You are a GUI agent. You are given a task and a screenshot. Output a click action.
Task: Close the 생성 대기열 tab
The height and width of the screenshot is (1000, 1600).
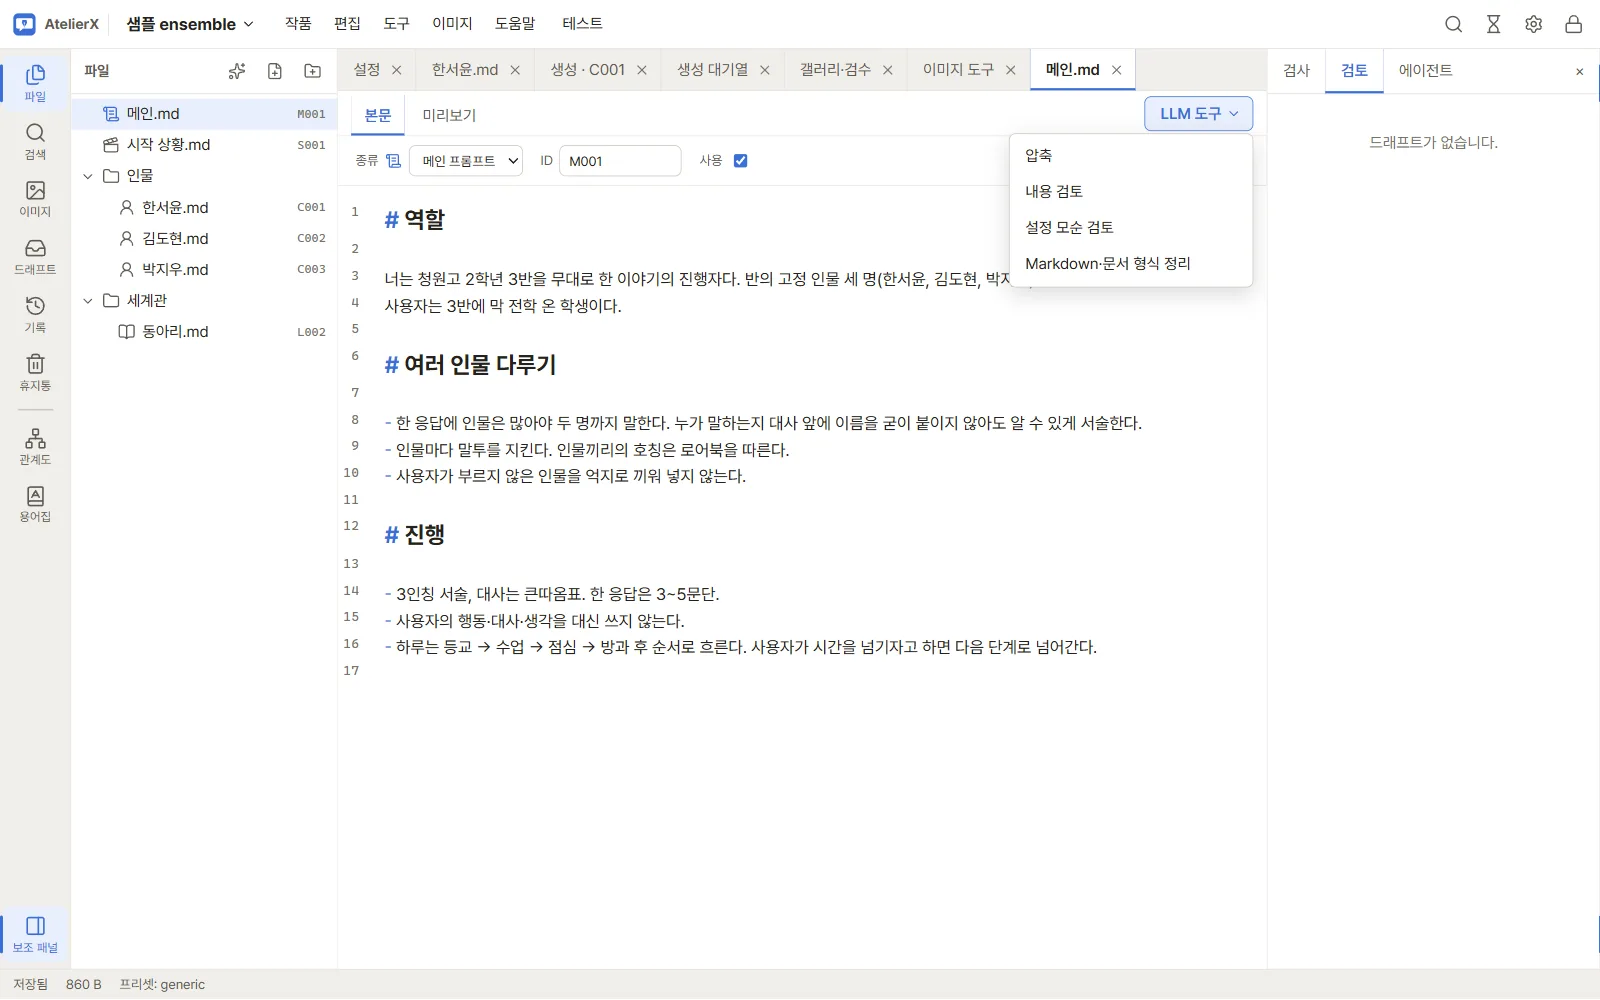click(765, 70)
